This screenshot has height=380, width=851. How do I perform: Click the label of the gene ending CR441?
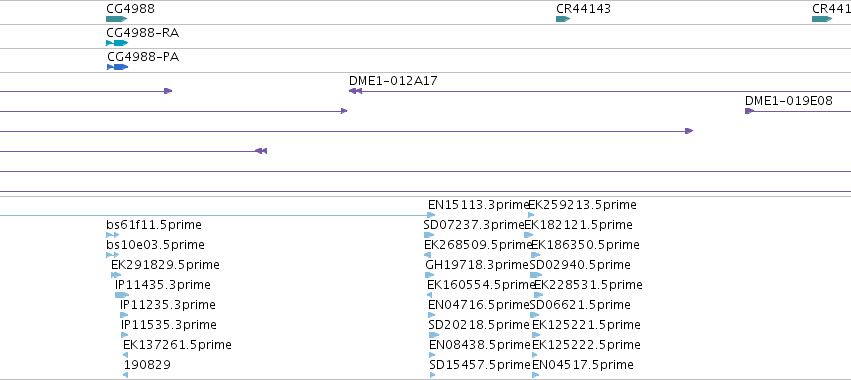coord(831,9)
